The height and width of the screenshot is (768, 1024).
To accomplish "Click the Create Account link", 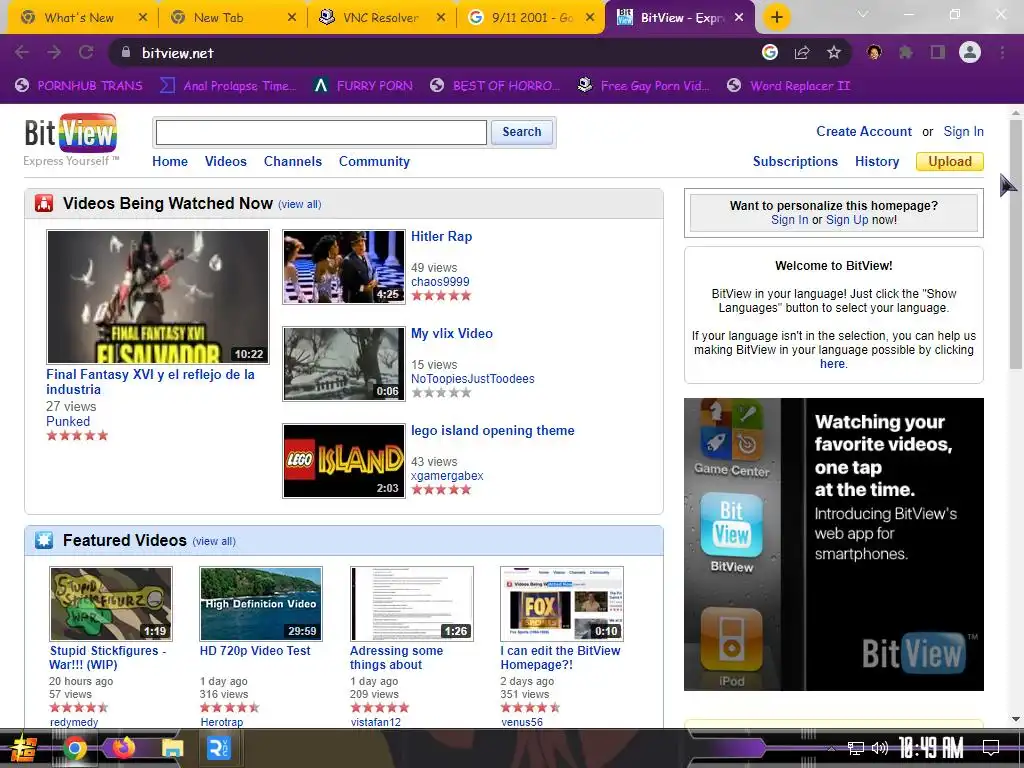I will pyautogui.click(x=863, y=131).
